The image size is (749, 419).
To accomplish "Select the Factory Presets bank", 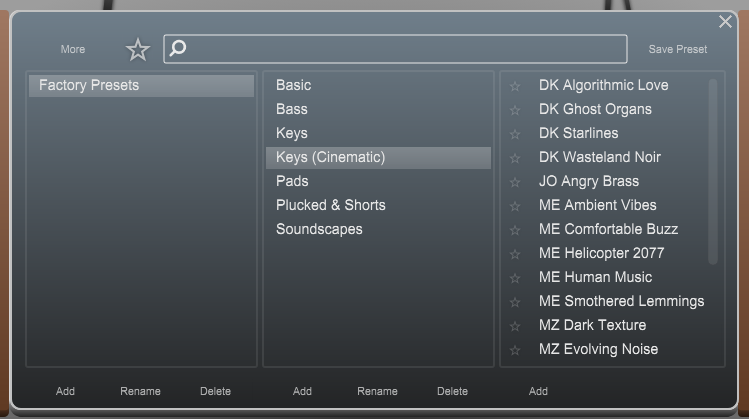I will 141,86.
